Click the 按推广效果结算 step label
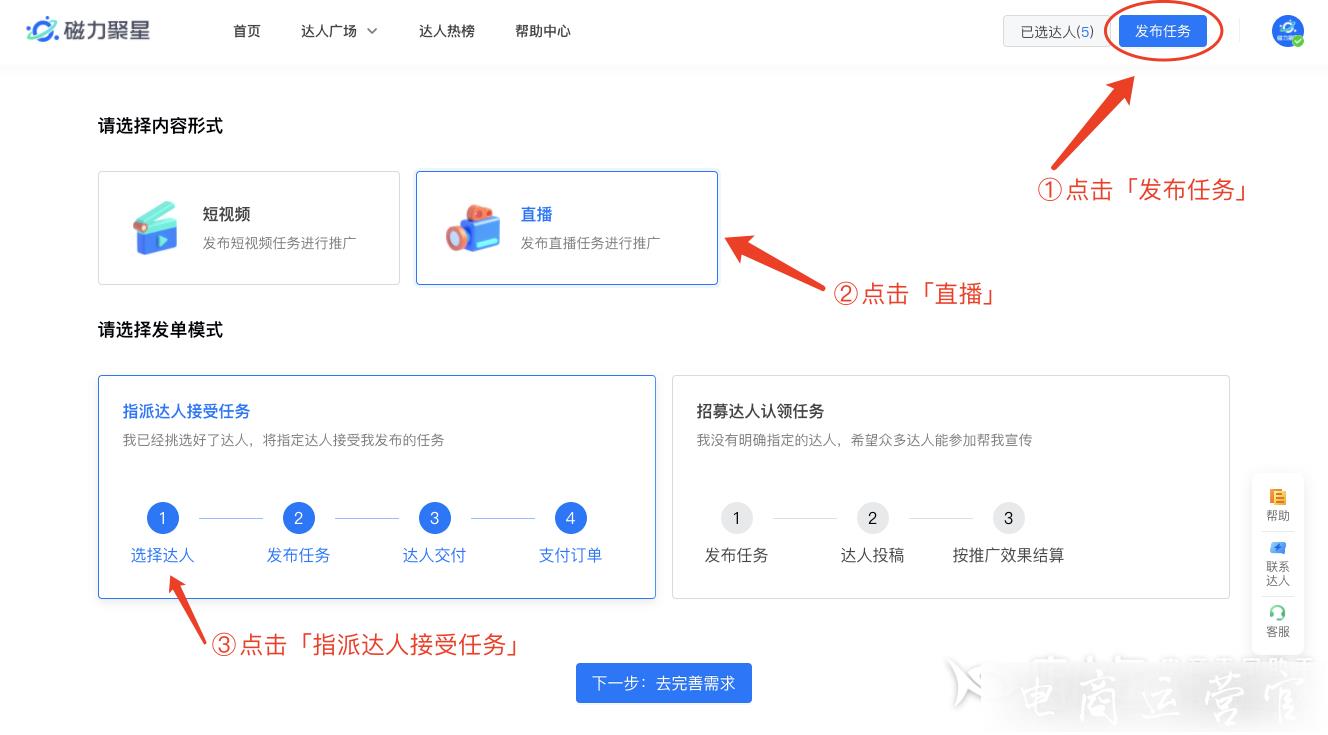 coord(1008,555)
